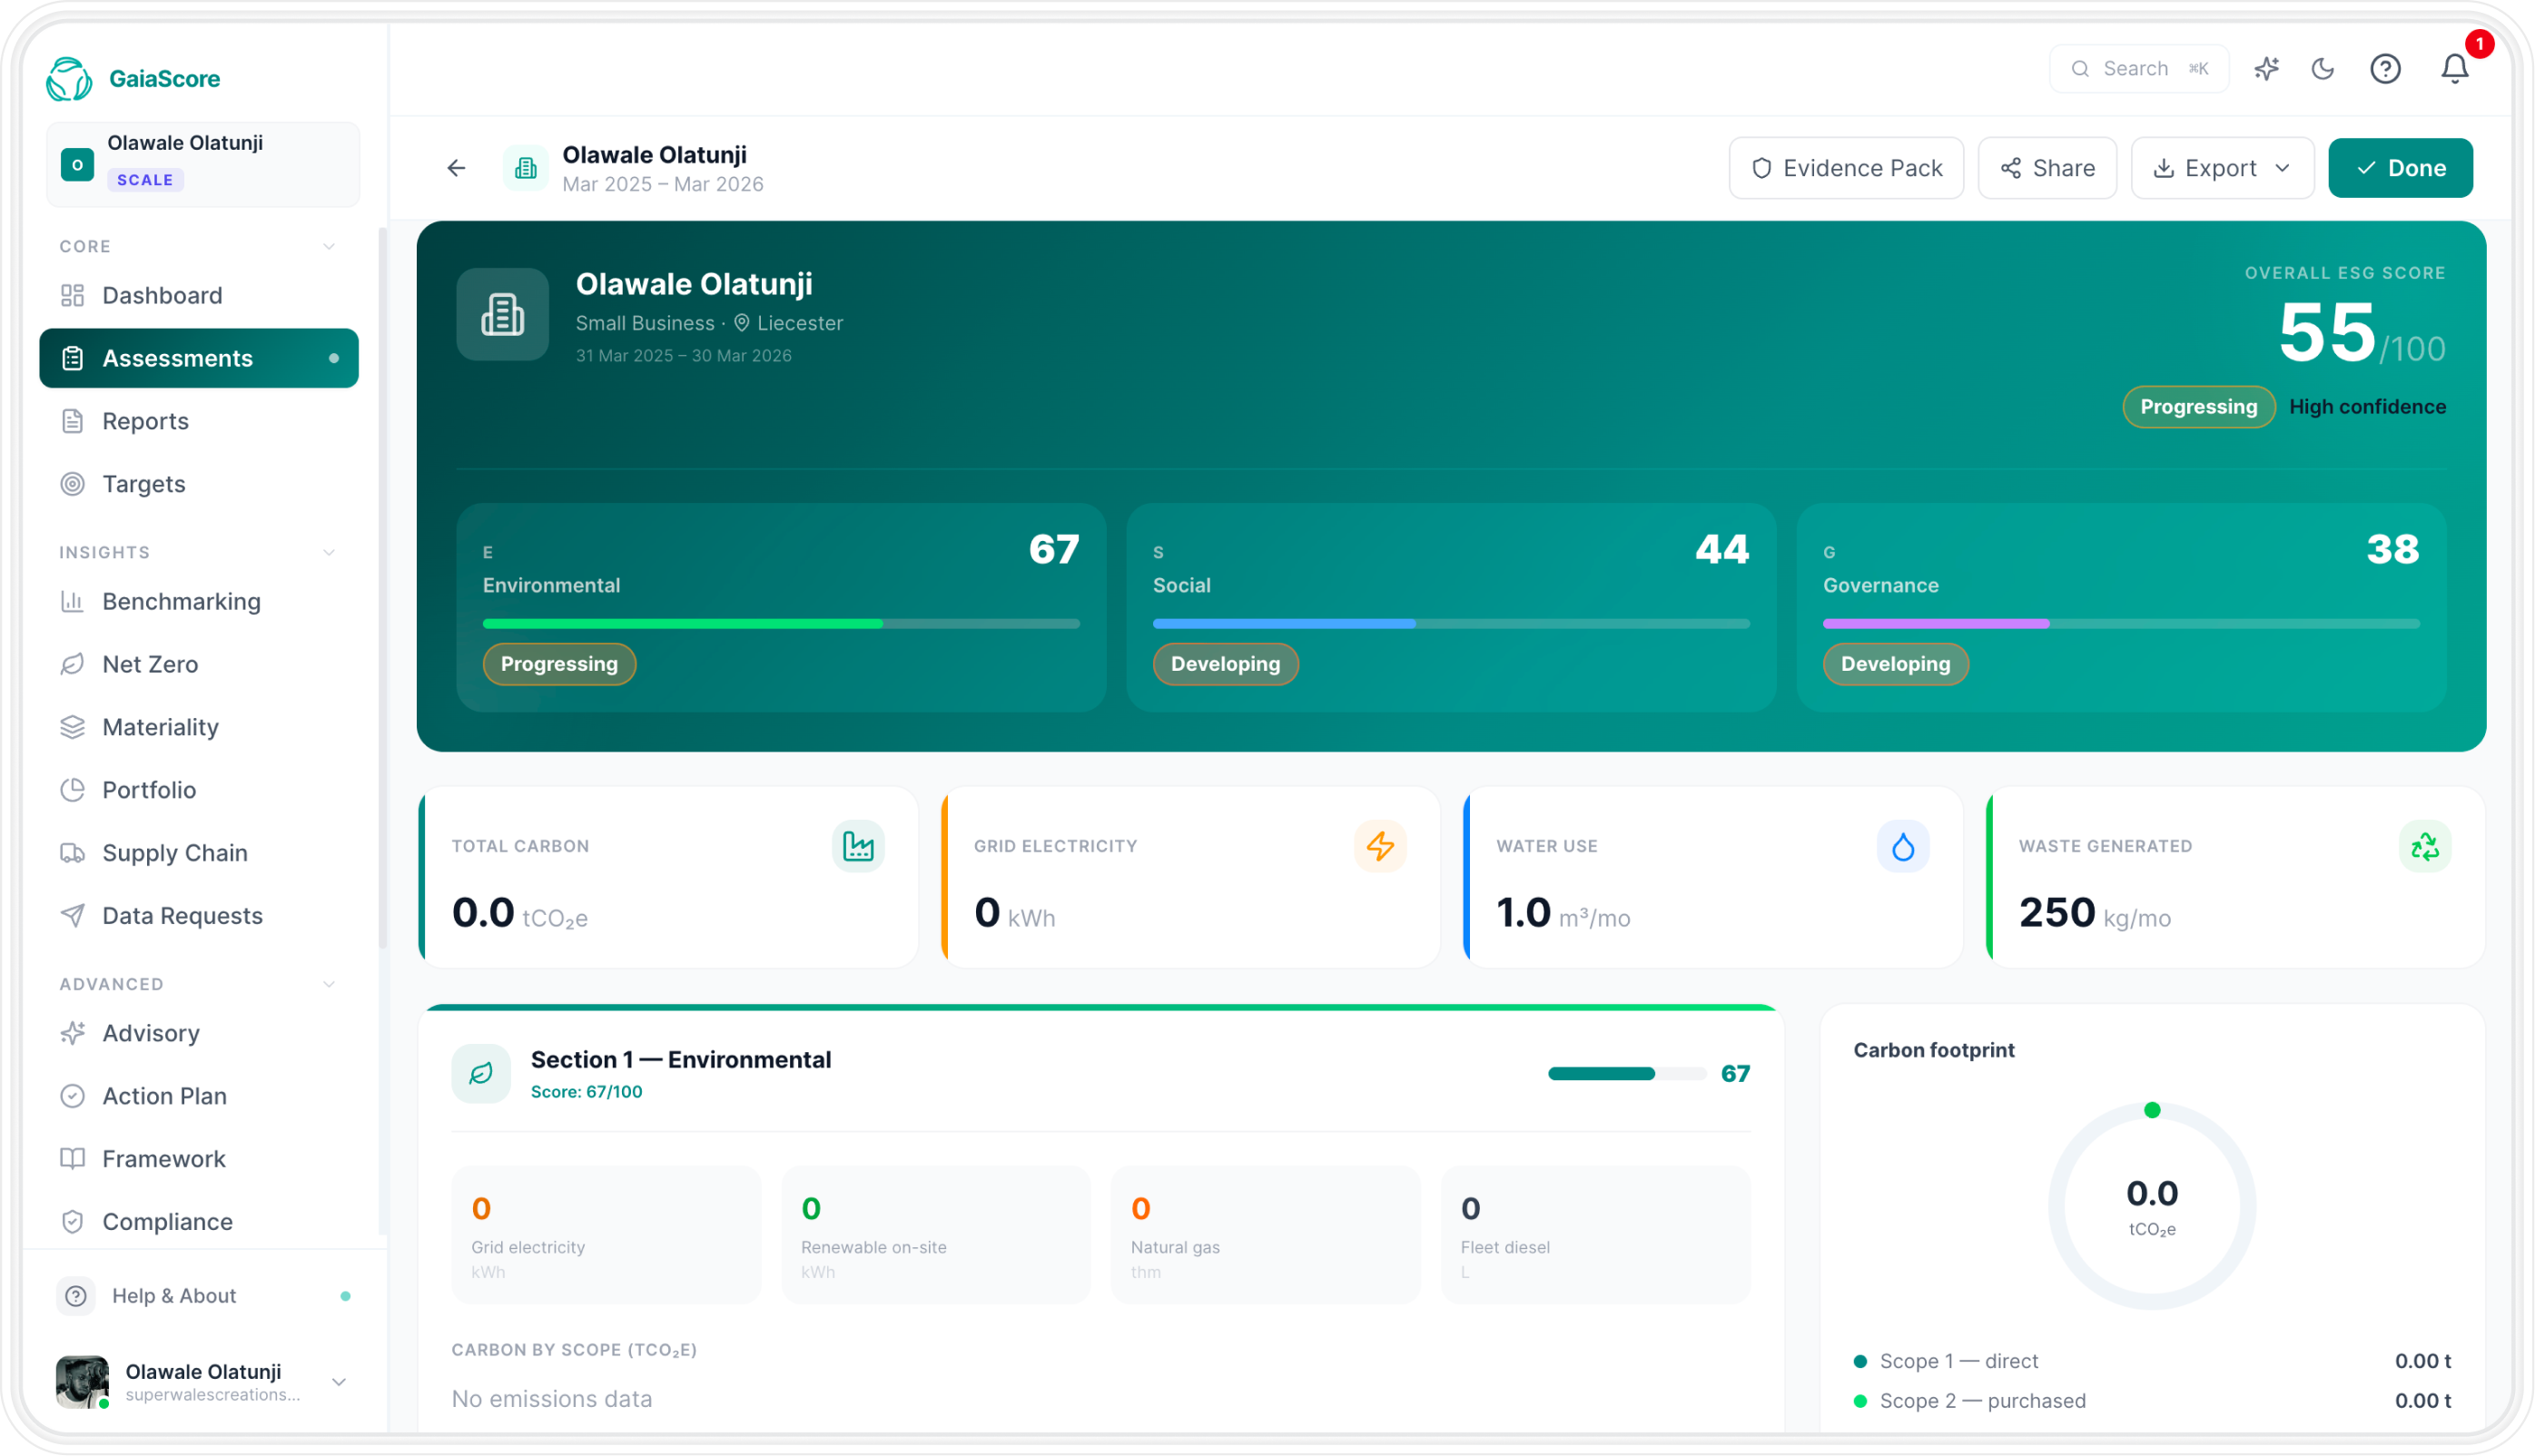Open the AI sparkle assistant icon

(2266, 69)
